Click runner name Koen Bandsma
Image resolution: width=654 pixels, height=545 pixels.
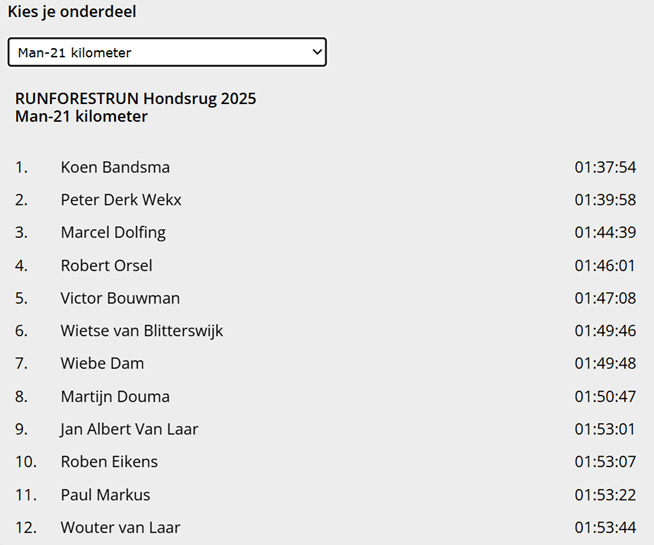point(115,167)
